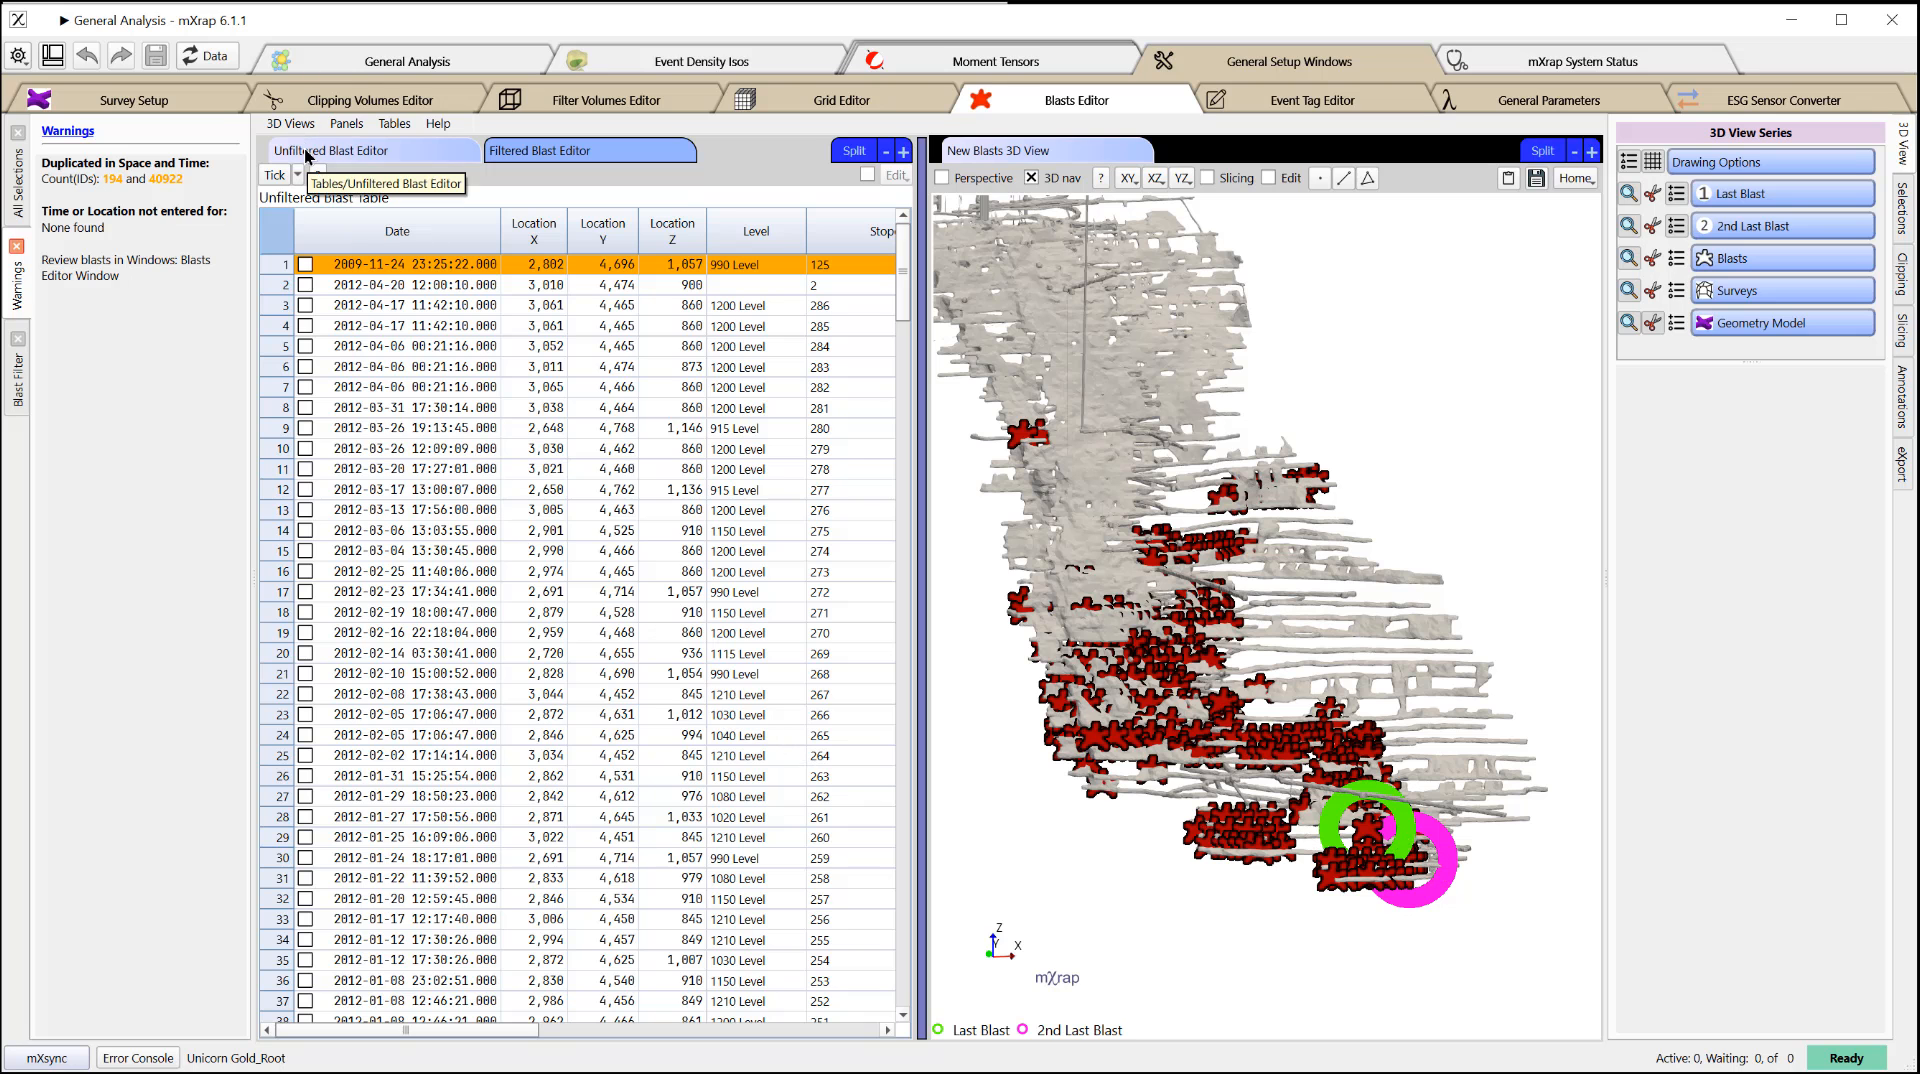Open the Tables menu

click(x=394, y=124)
